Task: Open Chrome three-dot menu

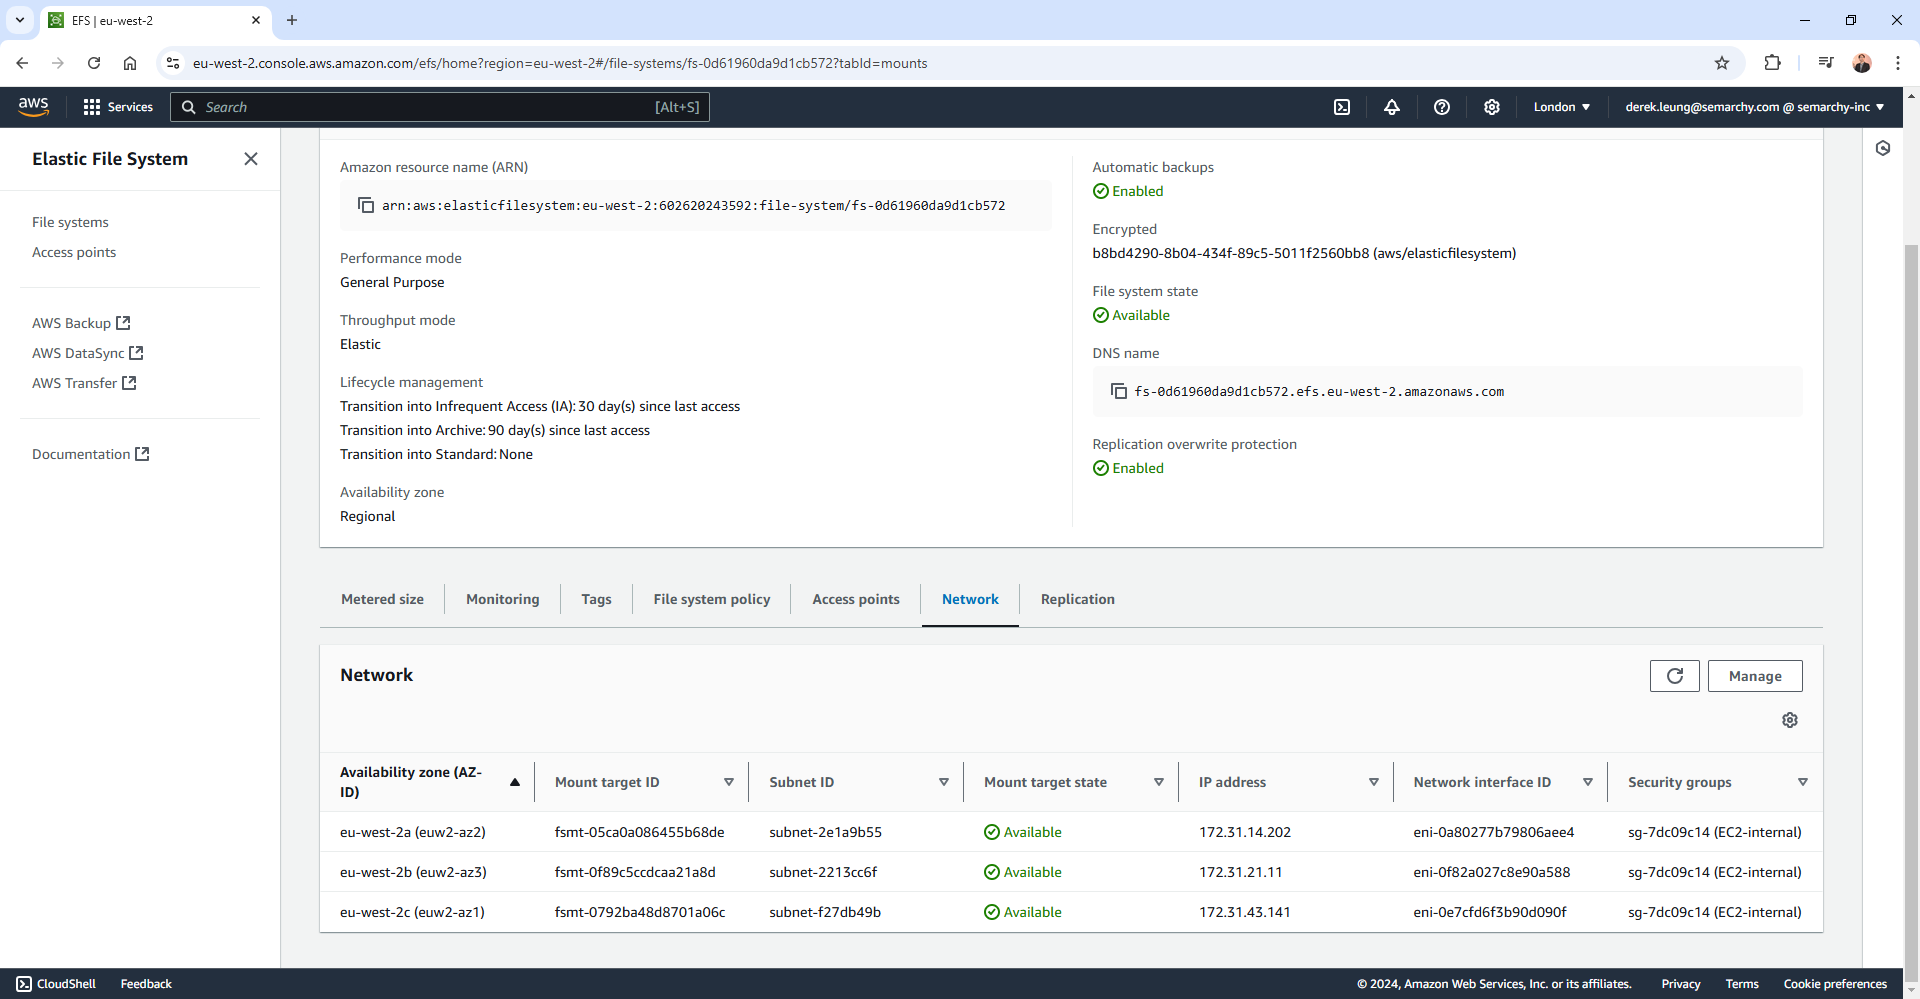Action: coord(1898,63)
